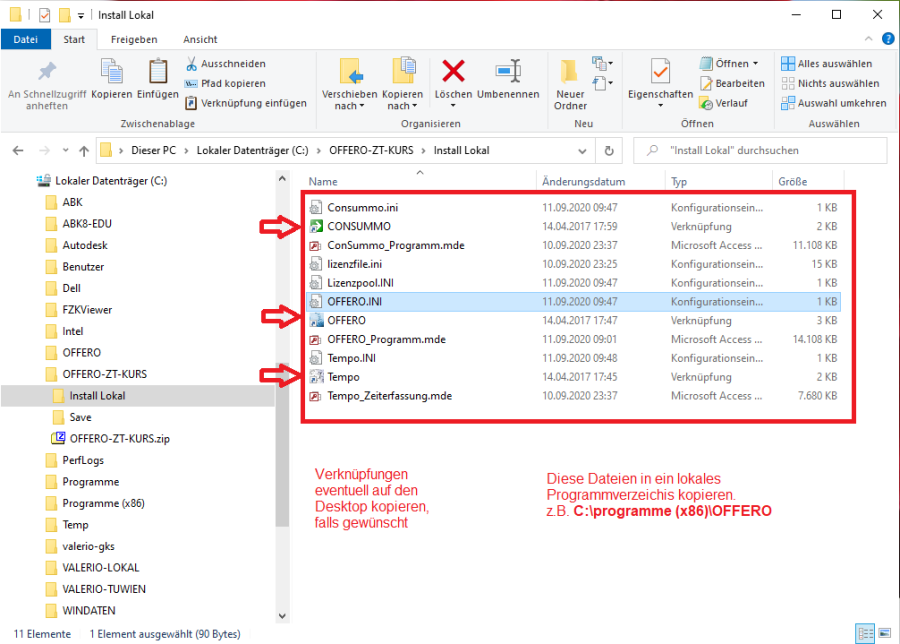Click the 'Install Lokal' durchsuchen search field
The image size is (900, 644).
coord(770,151)
